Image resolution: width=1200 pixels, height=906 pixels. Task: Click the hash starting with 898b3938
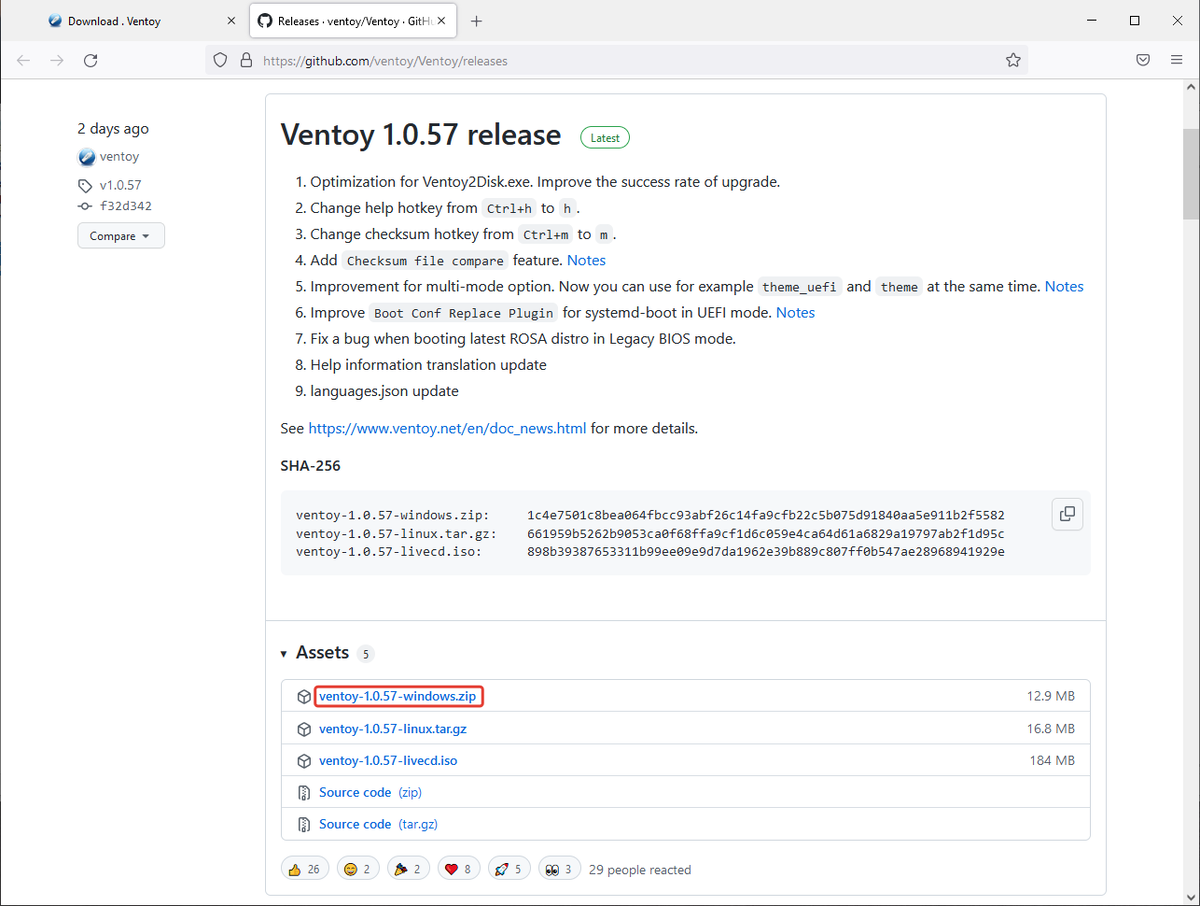[x=766, y=552]
